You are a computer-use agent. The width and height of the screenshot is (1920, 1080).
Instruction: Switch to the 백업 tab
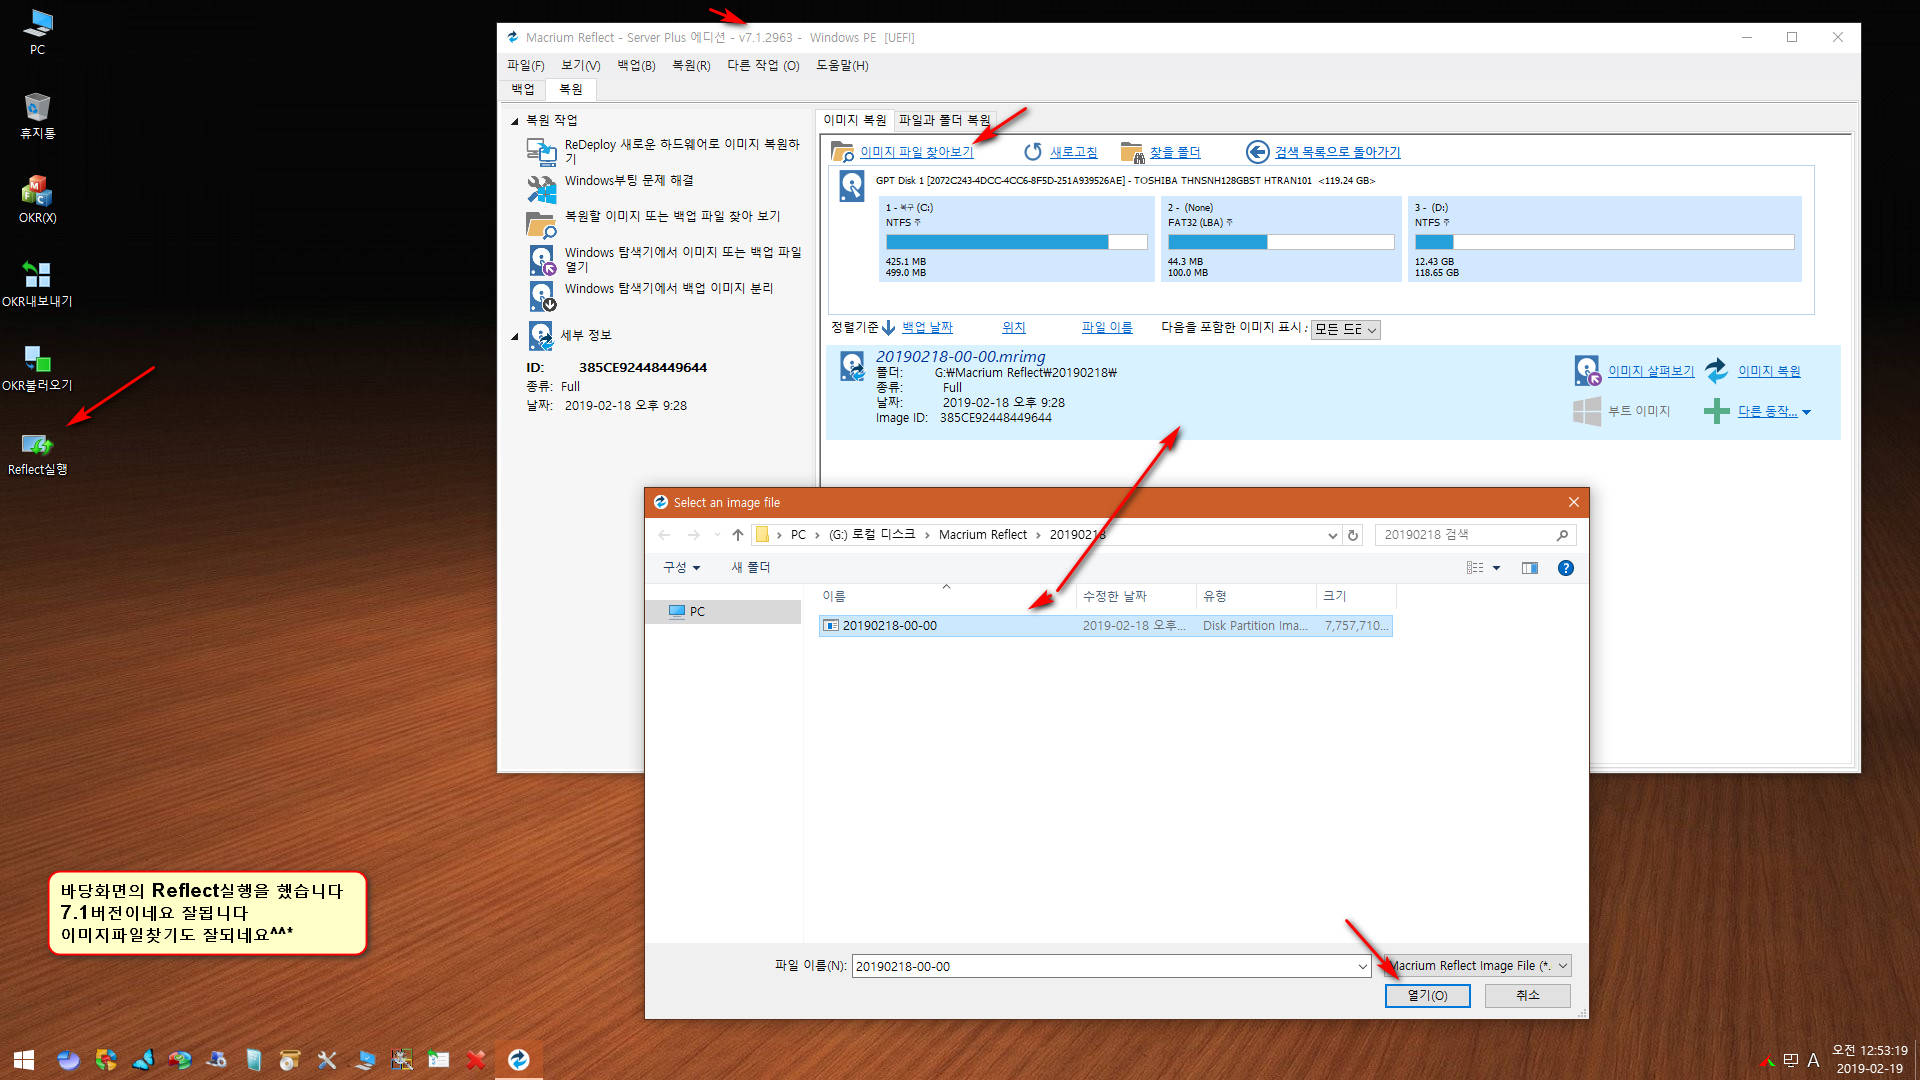[523, 89]
